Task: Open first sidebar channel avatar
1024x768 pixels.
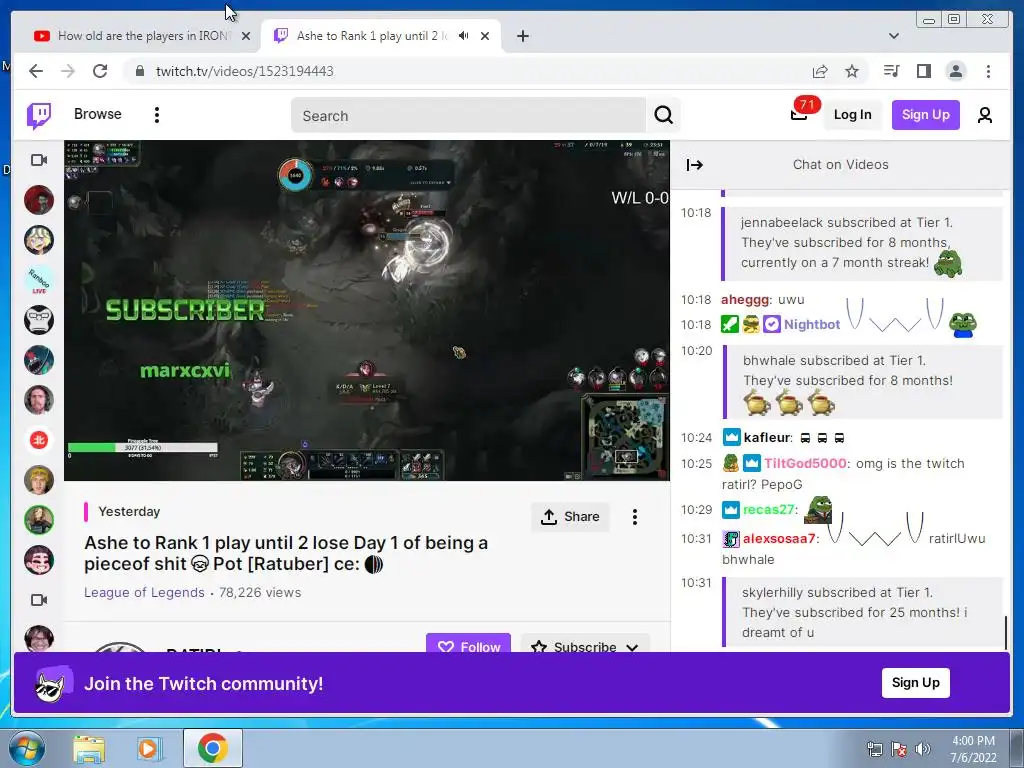Action: point(39,200)
